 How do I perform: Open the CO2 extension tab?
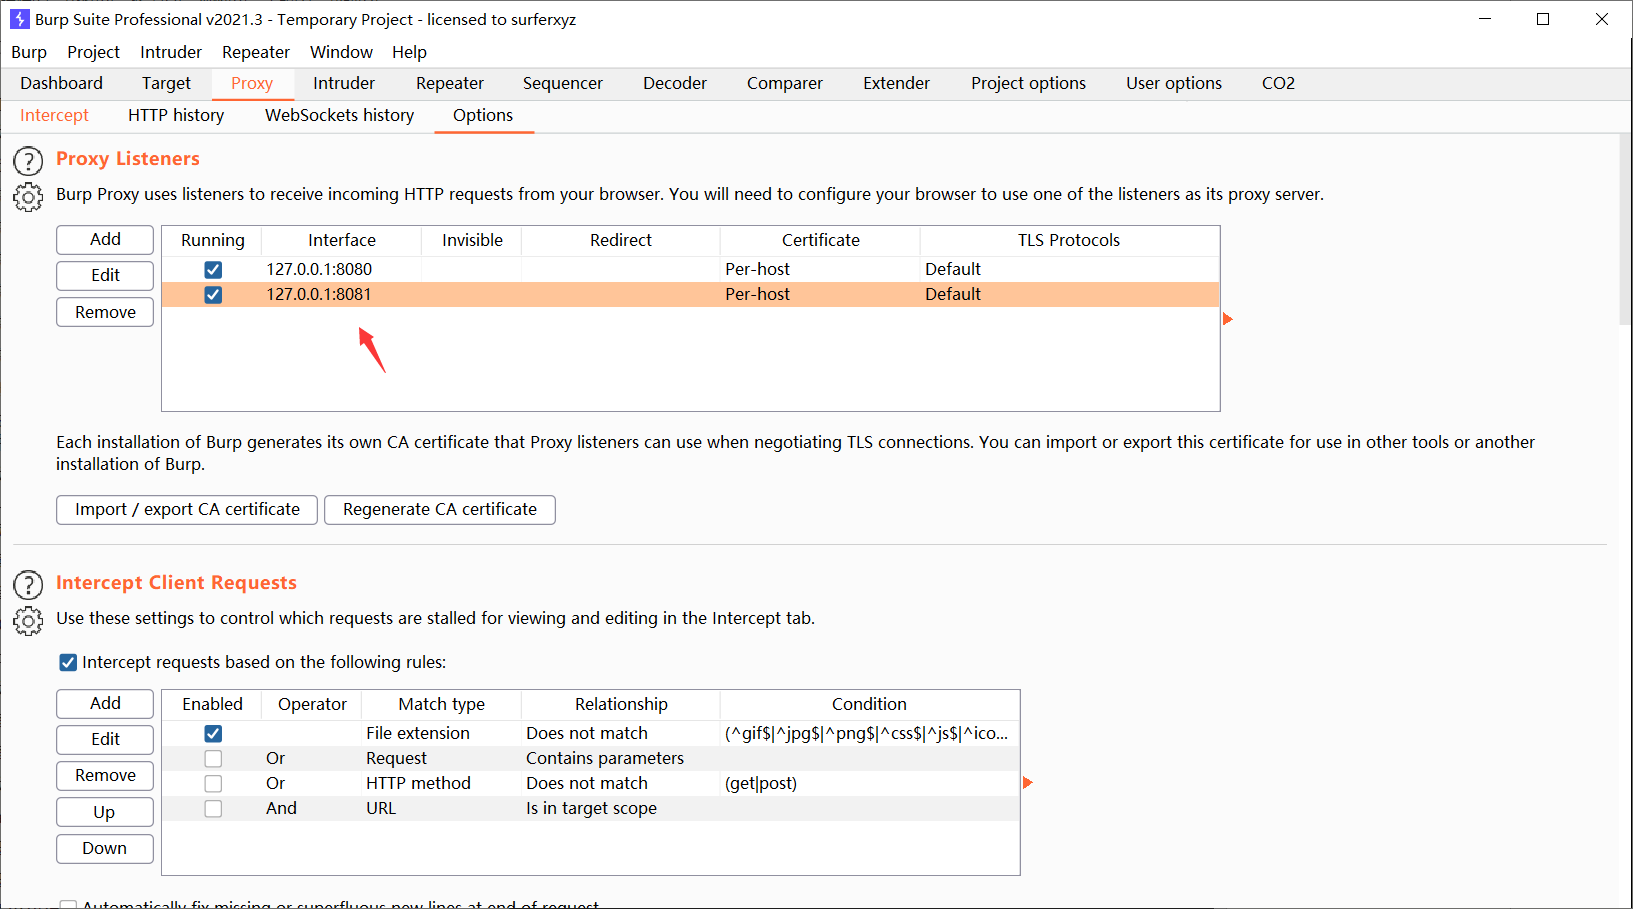[x=1278, y=83]
